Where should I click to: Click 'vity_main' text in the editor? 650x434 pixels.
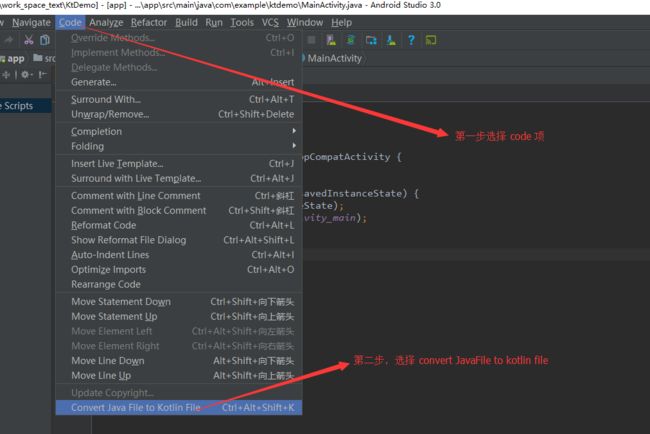coord(330,218)
